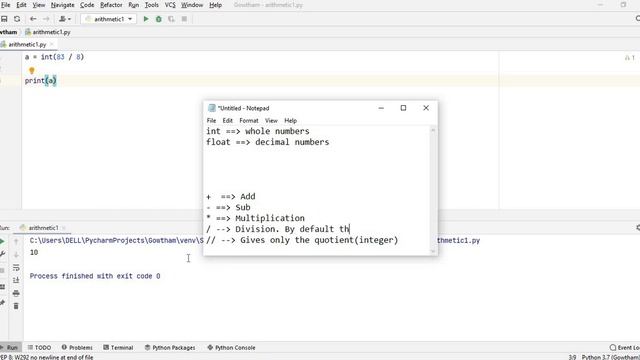Open the VCS menu
This screenshot has width=640, height=360.
170,5
